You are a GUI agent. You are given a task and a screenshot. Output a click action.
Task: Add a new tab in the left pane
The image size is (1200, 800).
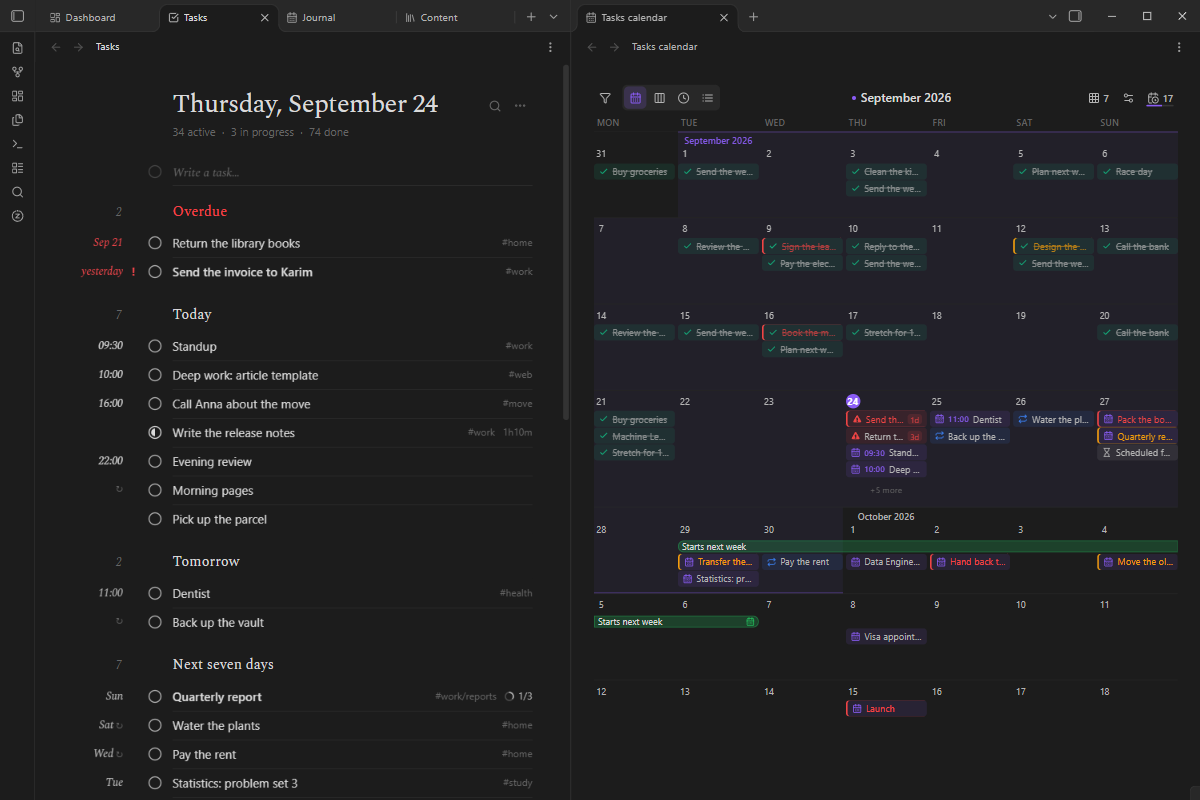(x=531, y=17)
